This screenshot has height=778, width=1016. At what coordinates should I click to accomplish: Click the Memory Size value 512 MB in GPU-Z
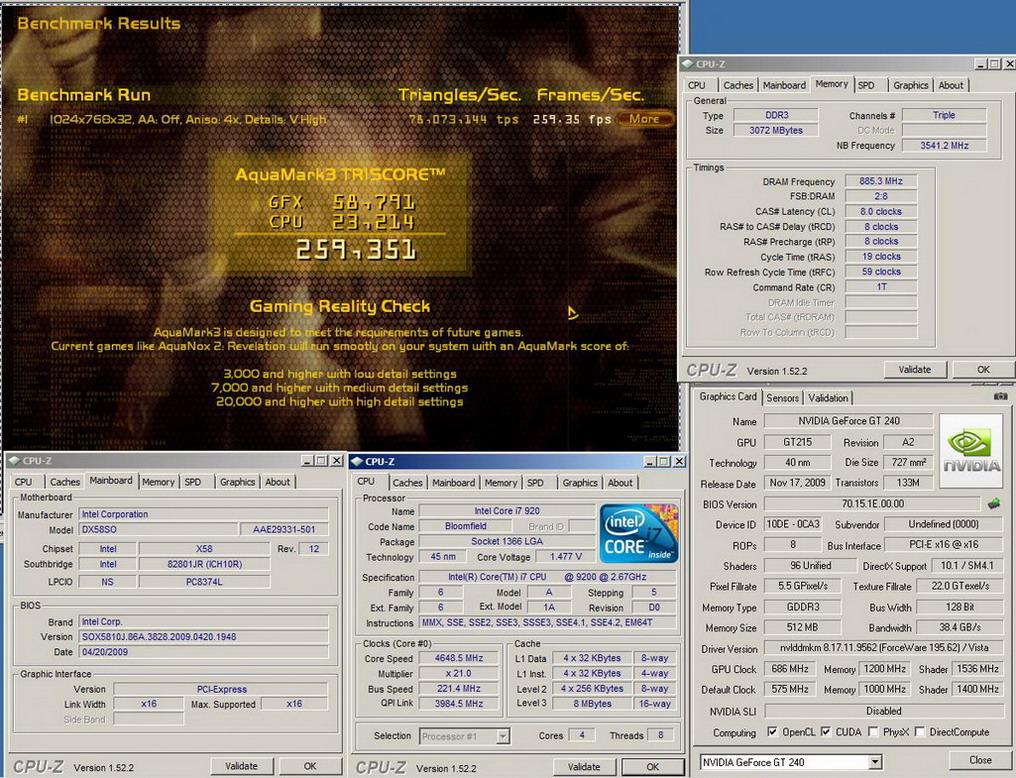pyautogui.click(x=802, y=627)
